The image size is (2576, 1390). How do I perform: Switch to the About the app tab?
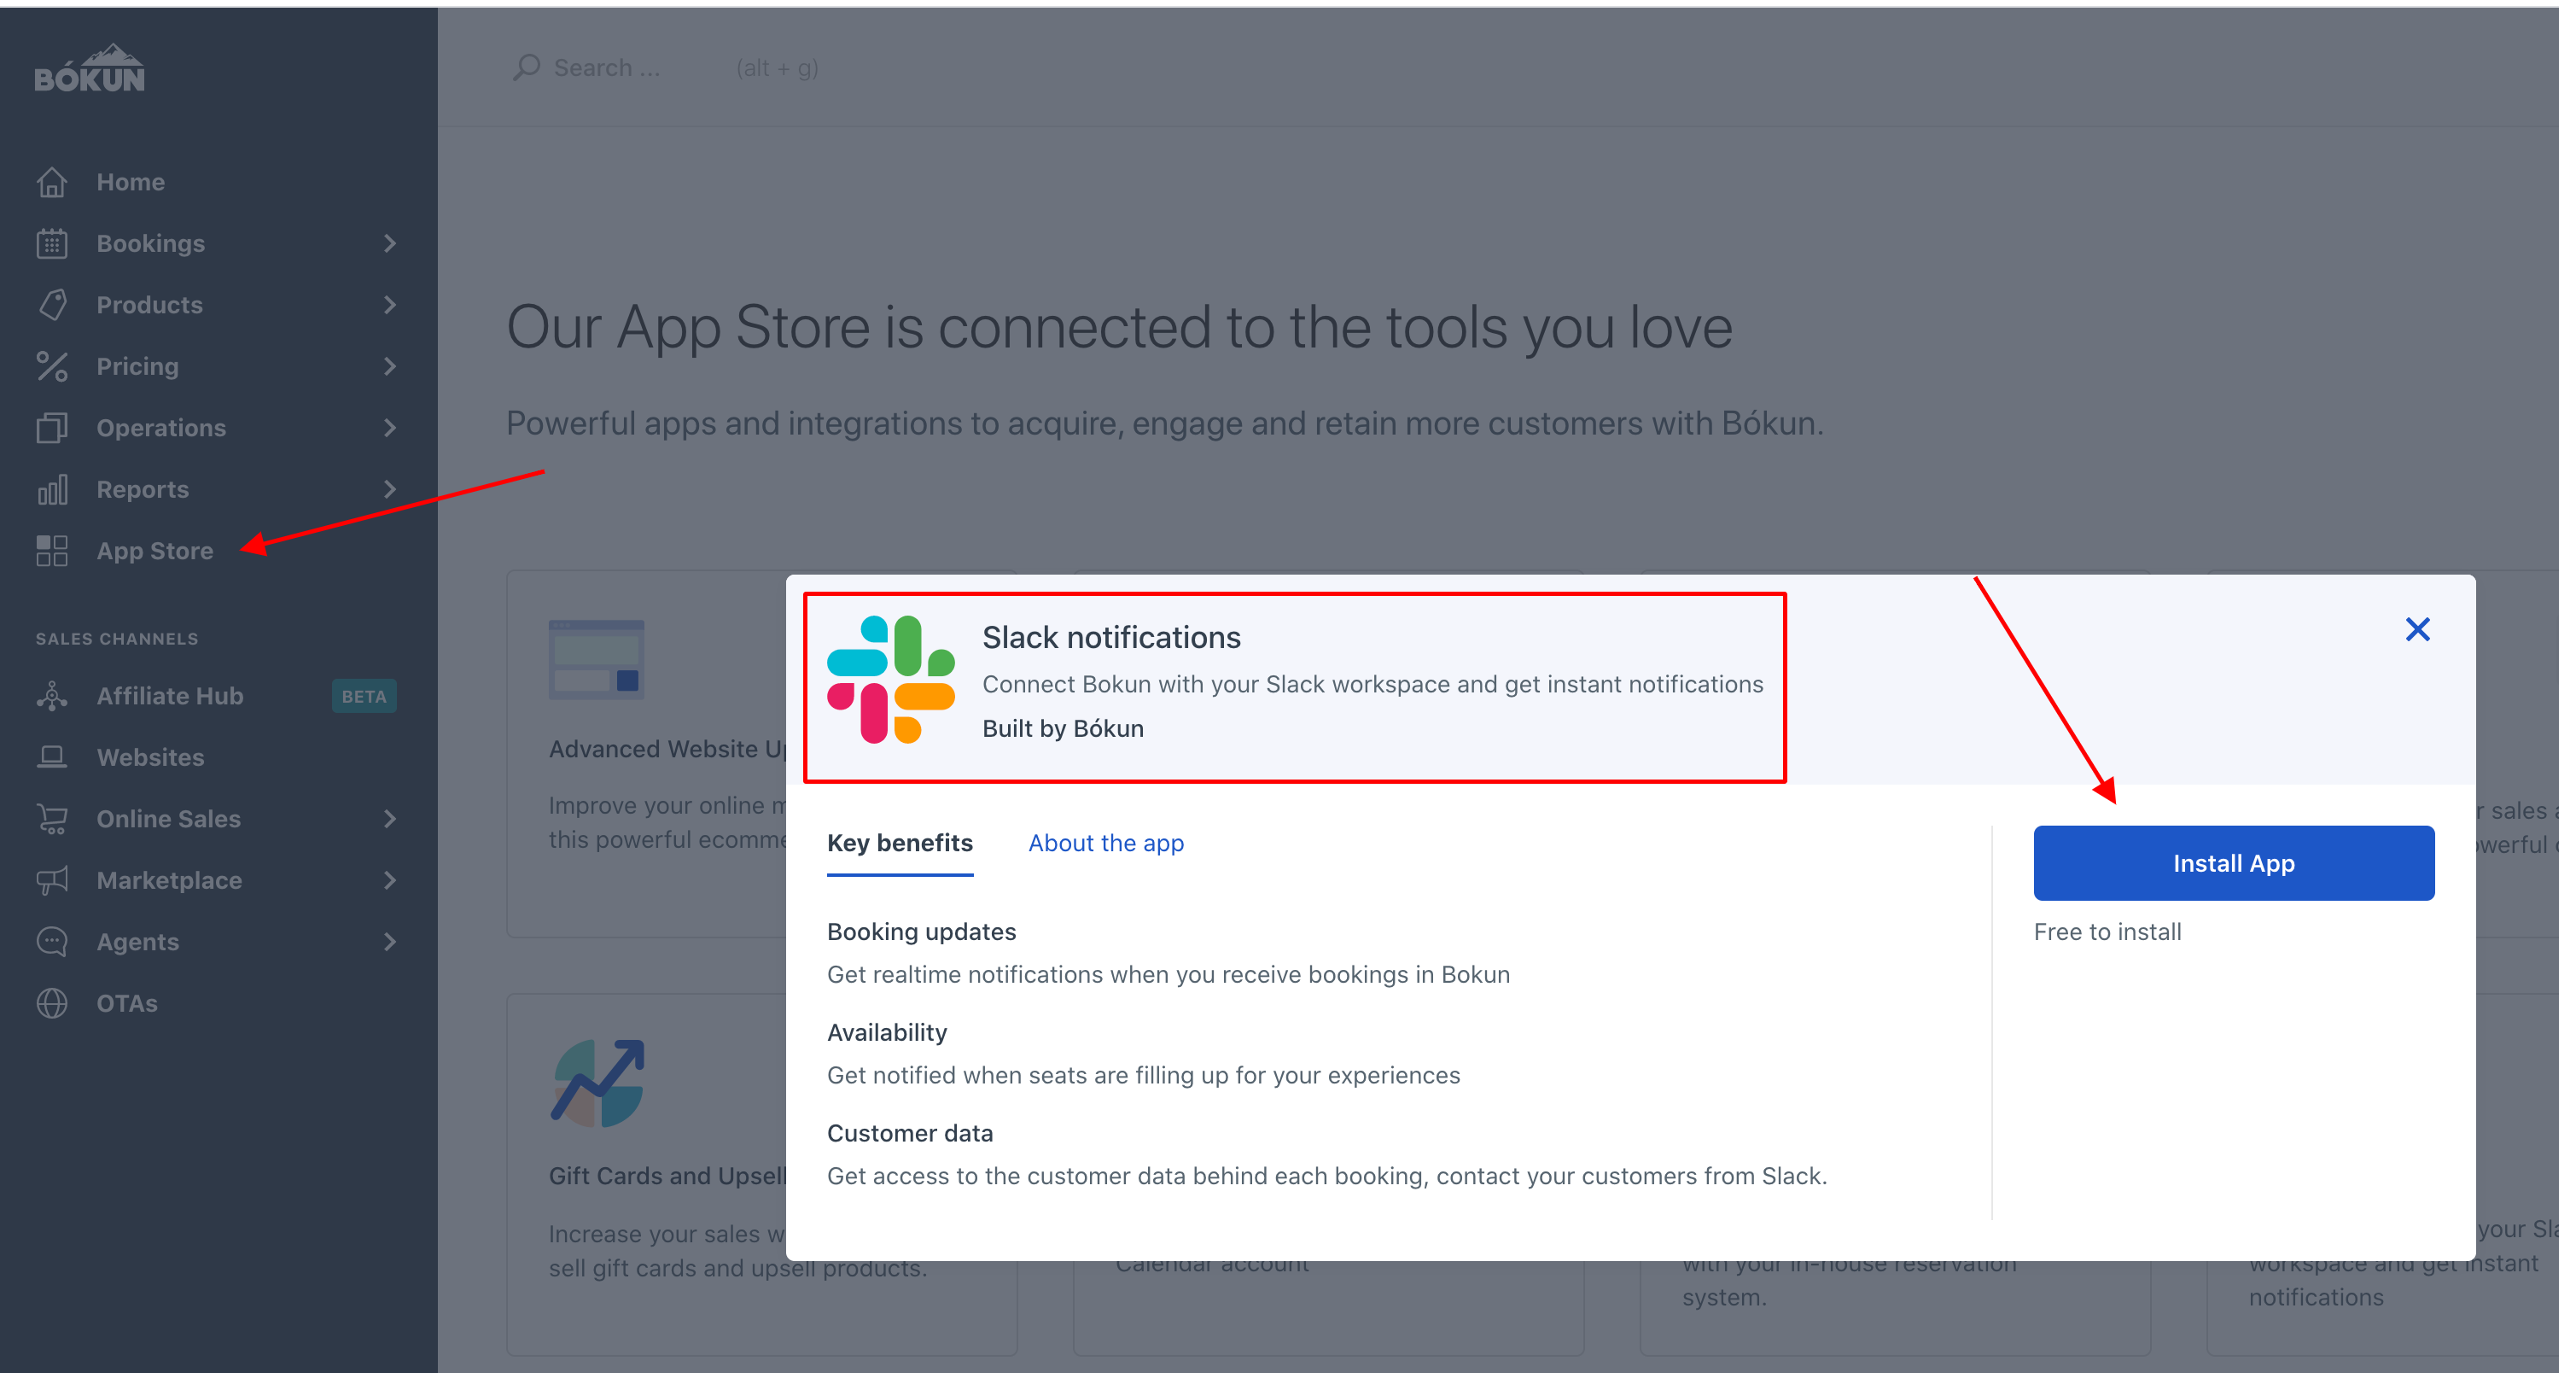(1113, 849)
